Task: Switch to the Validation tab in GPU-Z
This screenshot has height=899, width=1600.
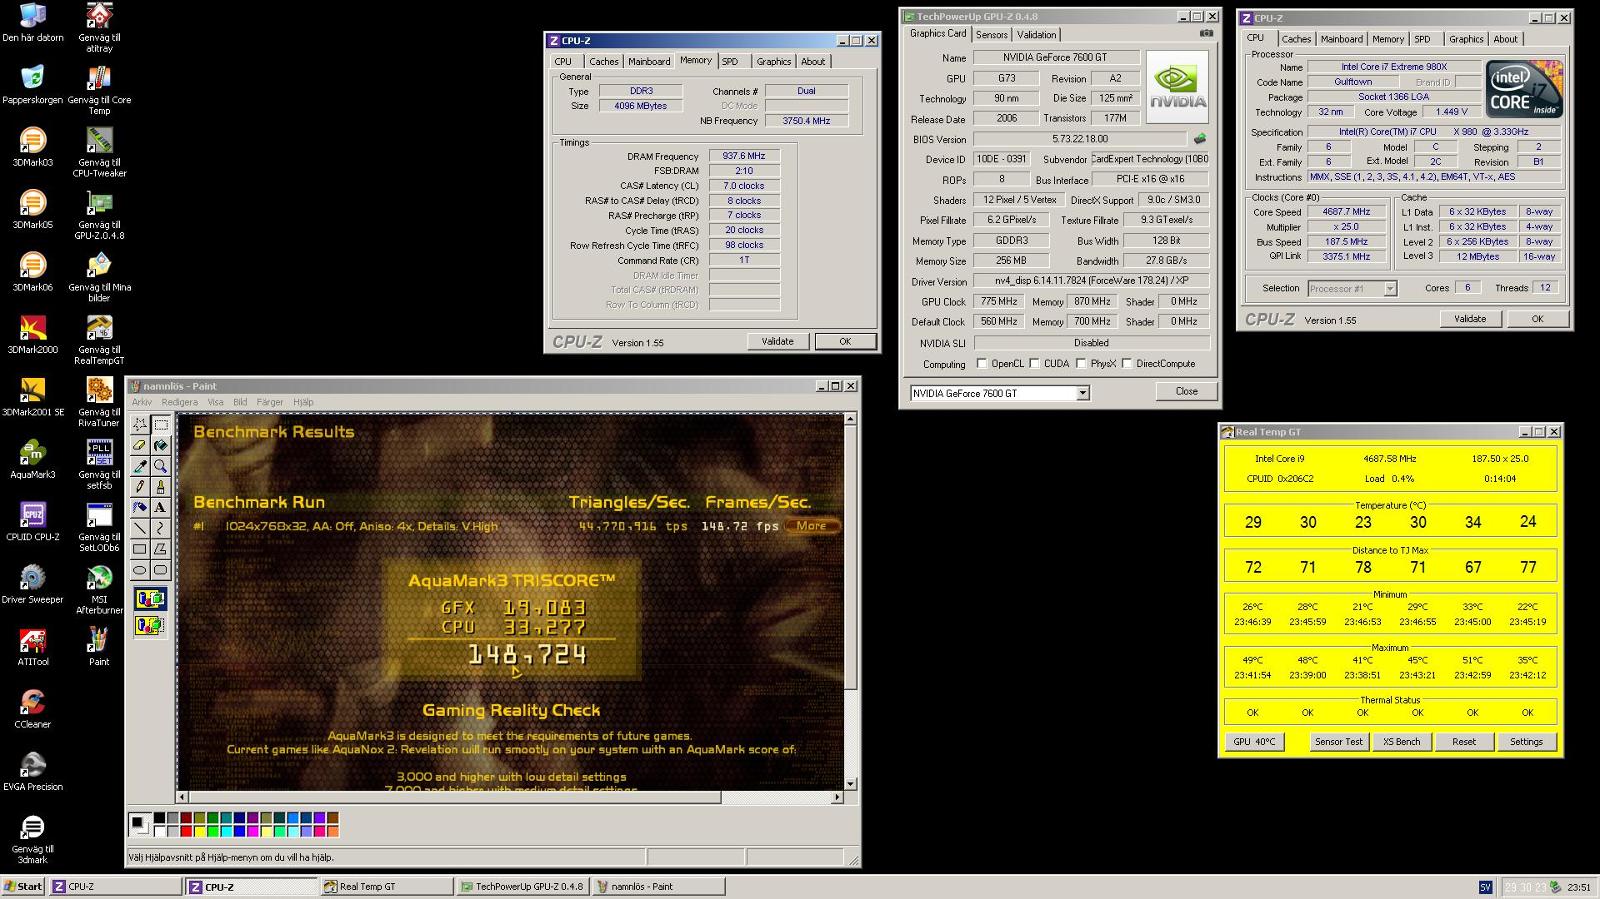Action: click(x=1037, y=35)
